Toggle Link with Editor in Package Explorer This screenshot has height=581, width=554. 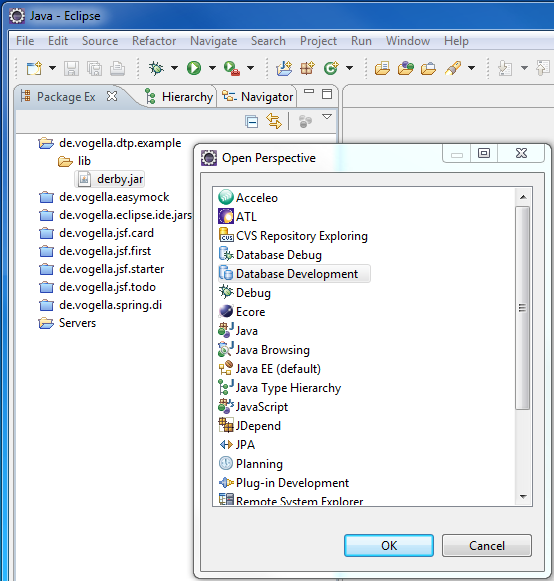[x=274, y=122]
